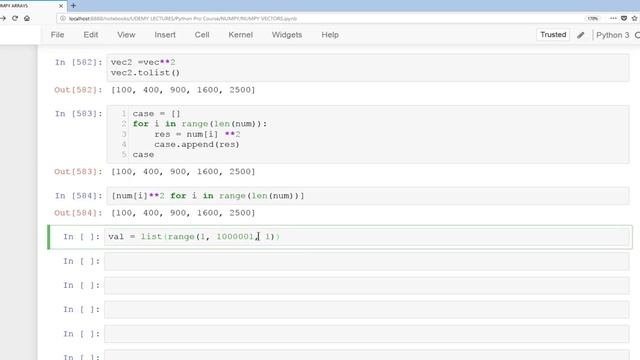
Task: Click output list of Out[584]
Action: click(183, 213)
